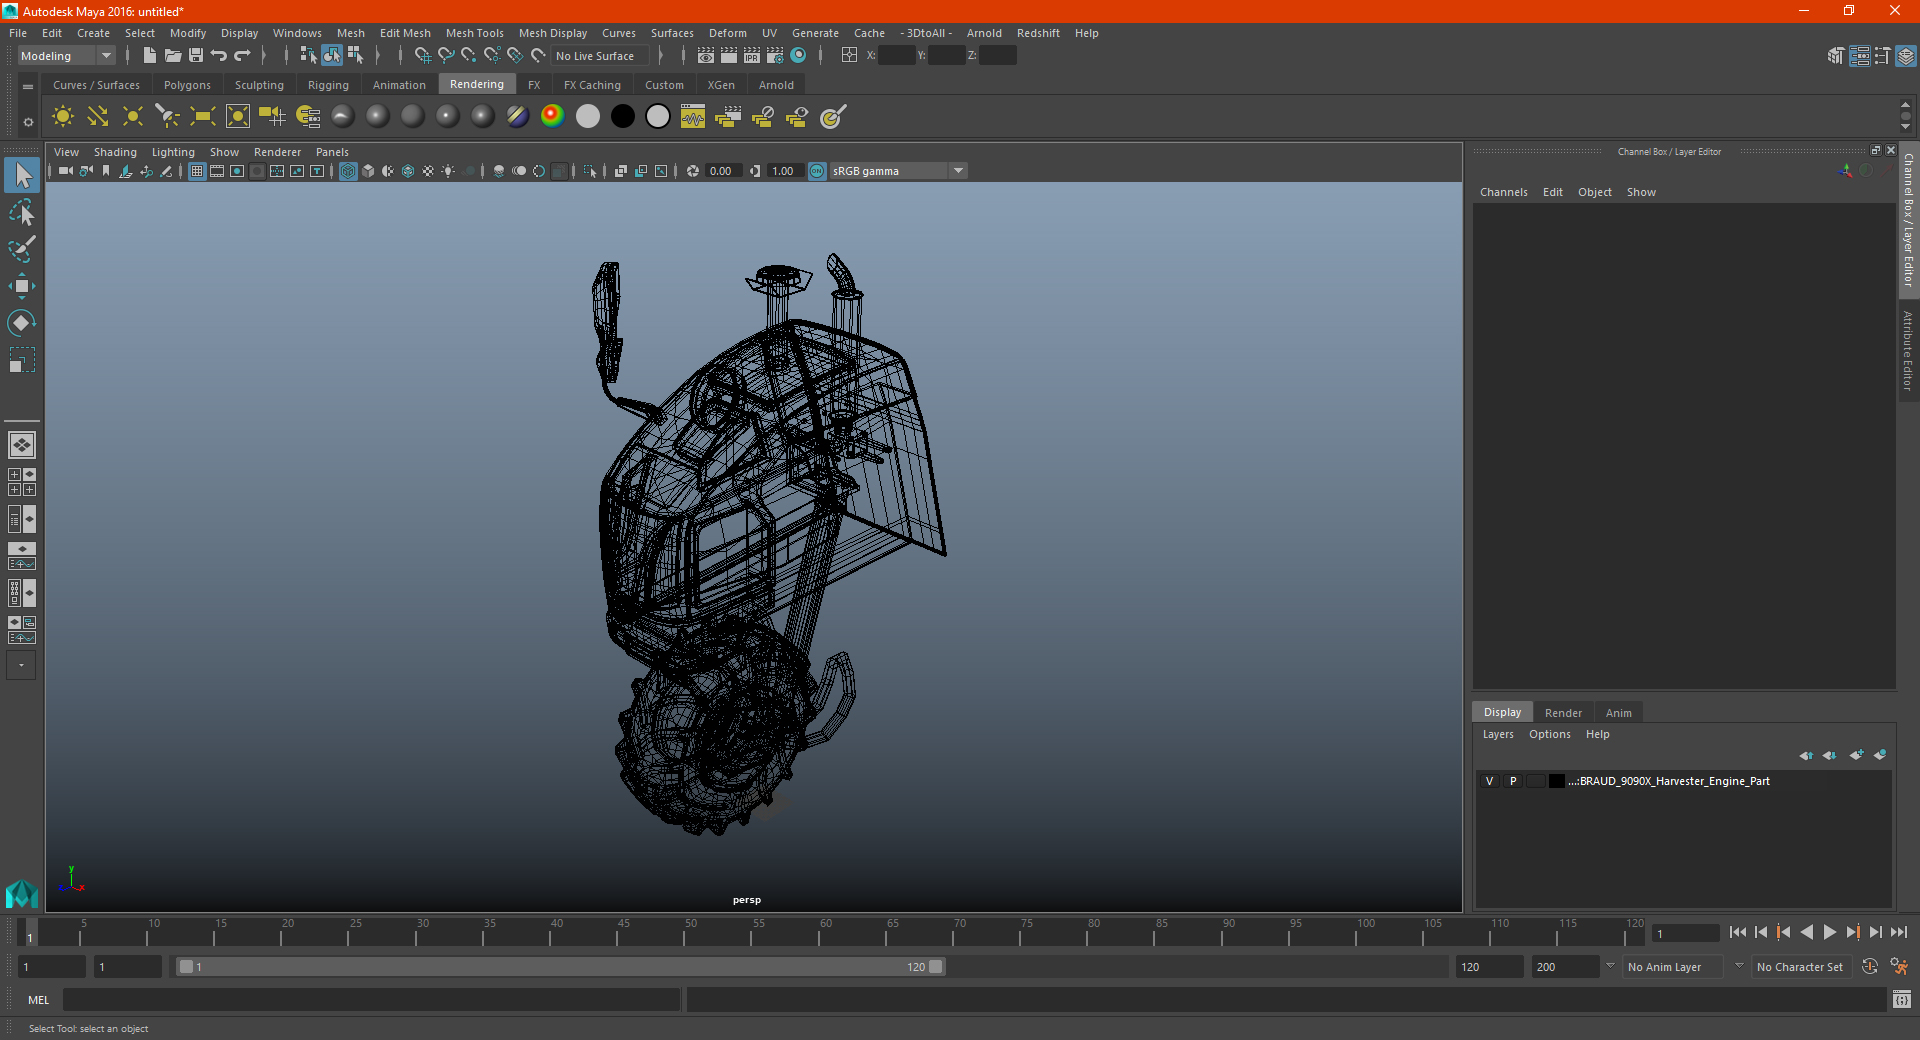
Task: Toggle the film gate viewport button
Action: coord(217,171)
